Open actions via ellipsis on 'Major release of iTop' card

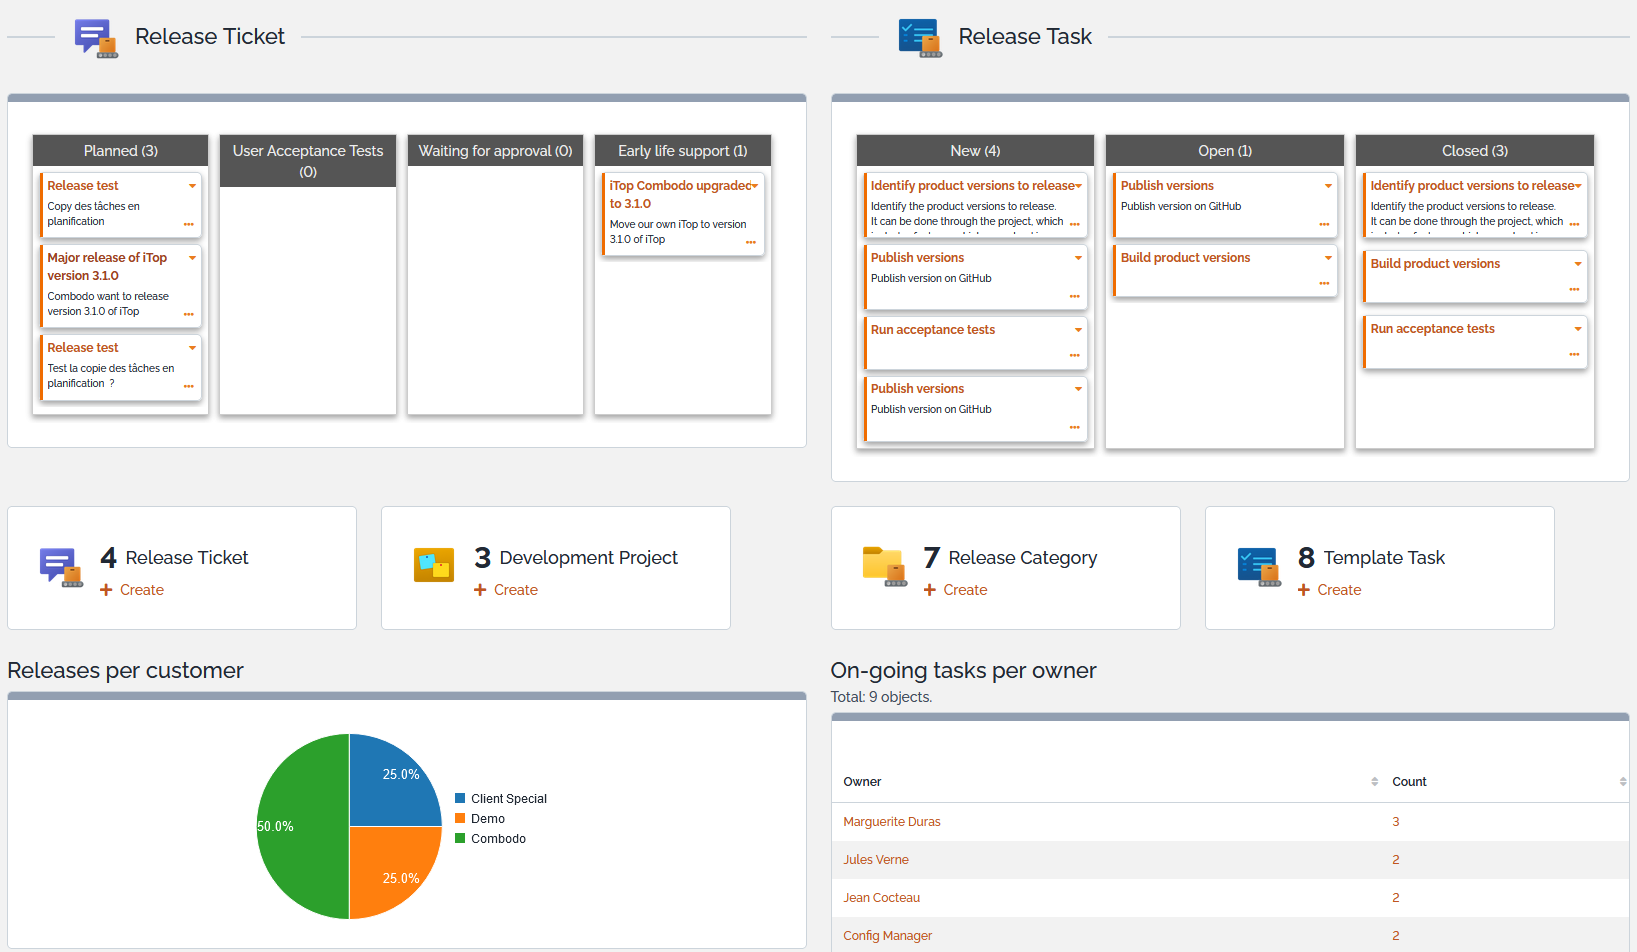pyautogui.click(x=189, y=314)
